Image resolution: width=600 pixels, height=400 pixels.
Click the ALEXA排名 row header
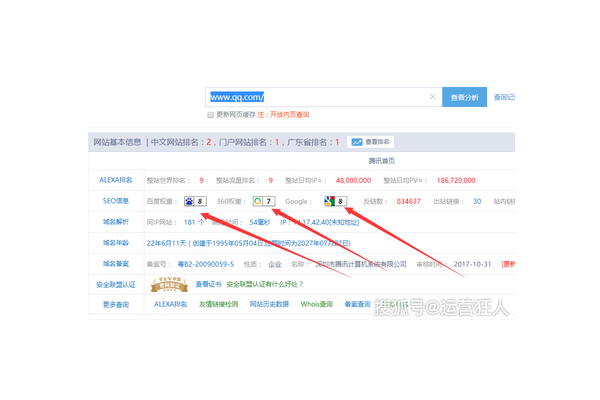coord(116,180)
